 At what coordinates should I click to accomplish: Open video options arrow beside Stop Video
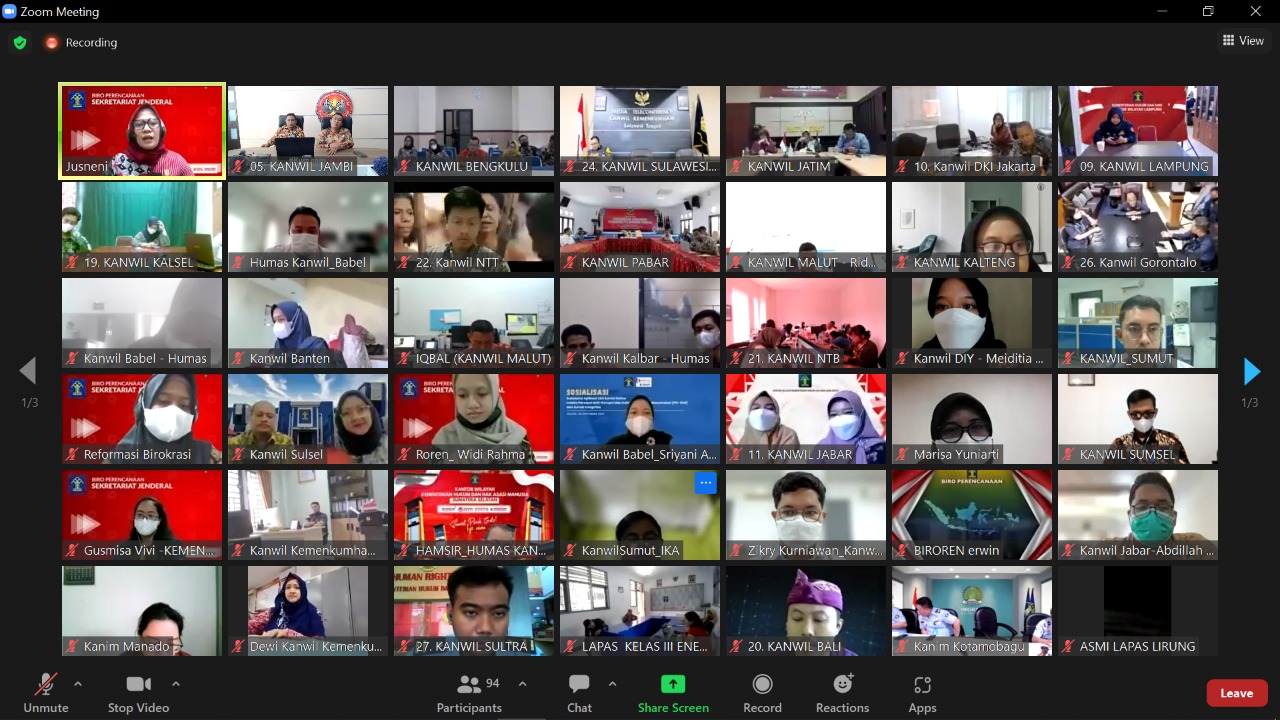[x=176, y=685]
